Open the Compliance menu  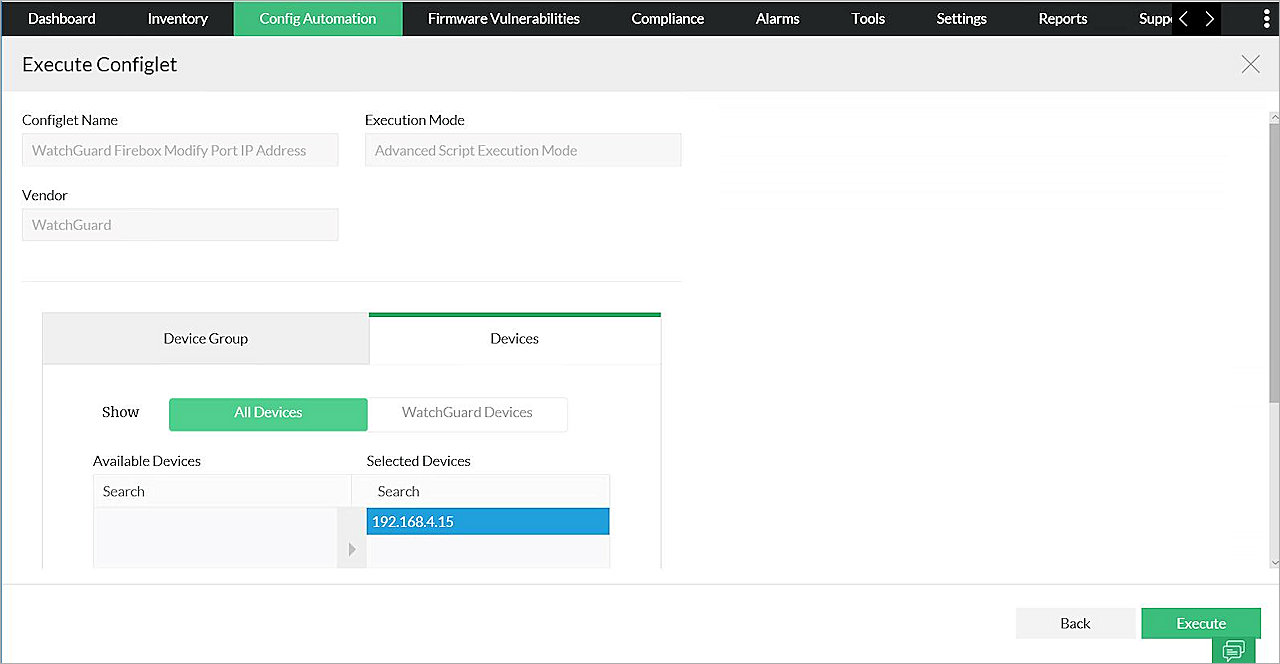click(666, 18)
